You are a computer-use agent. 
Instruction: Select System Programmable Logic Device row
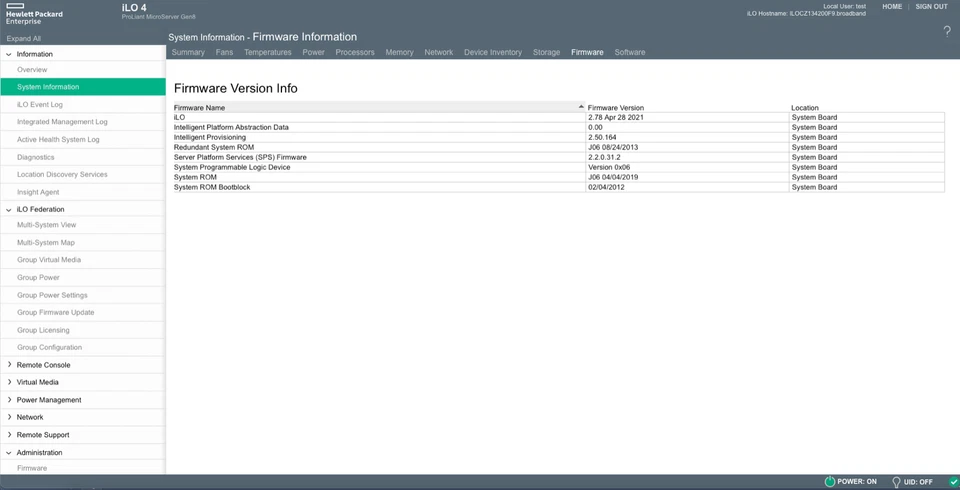click(559, 167)
